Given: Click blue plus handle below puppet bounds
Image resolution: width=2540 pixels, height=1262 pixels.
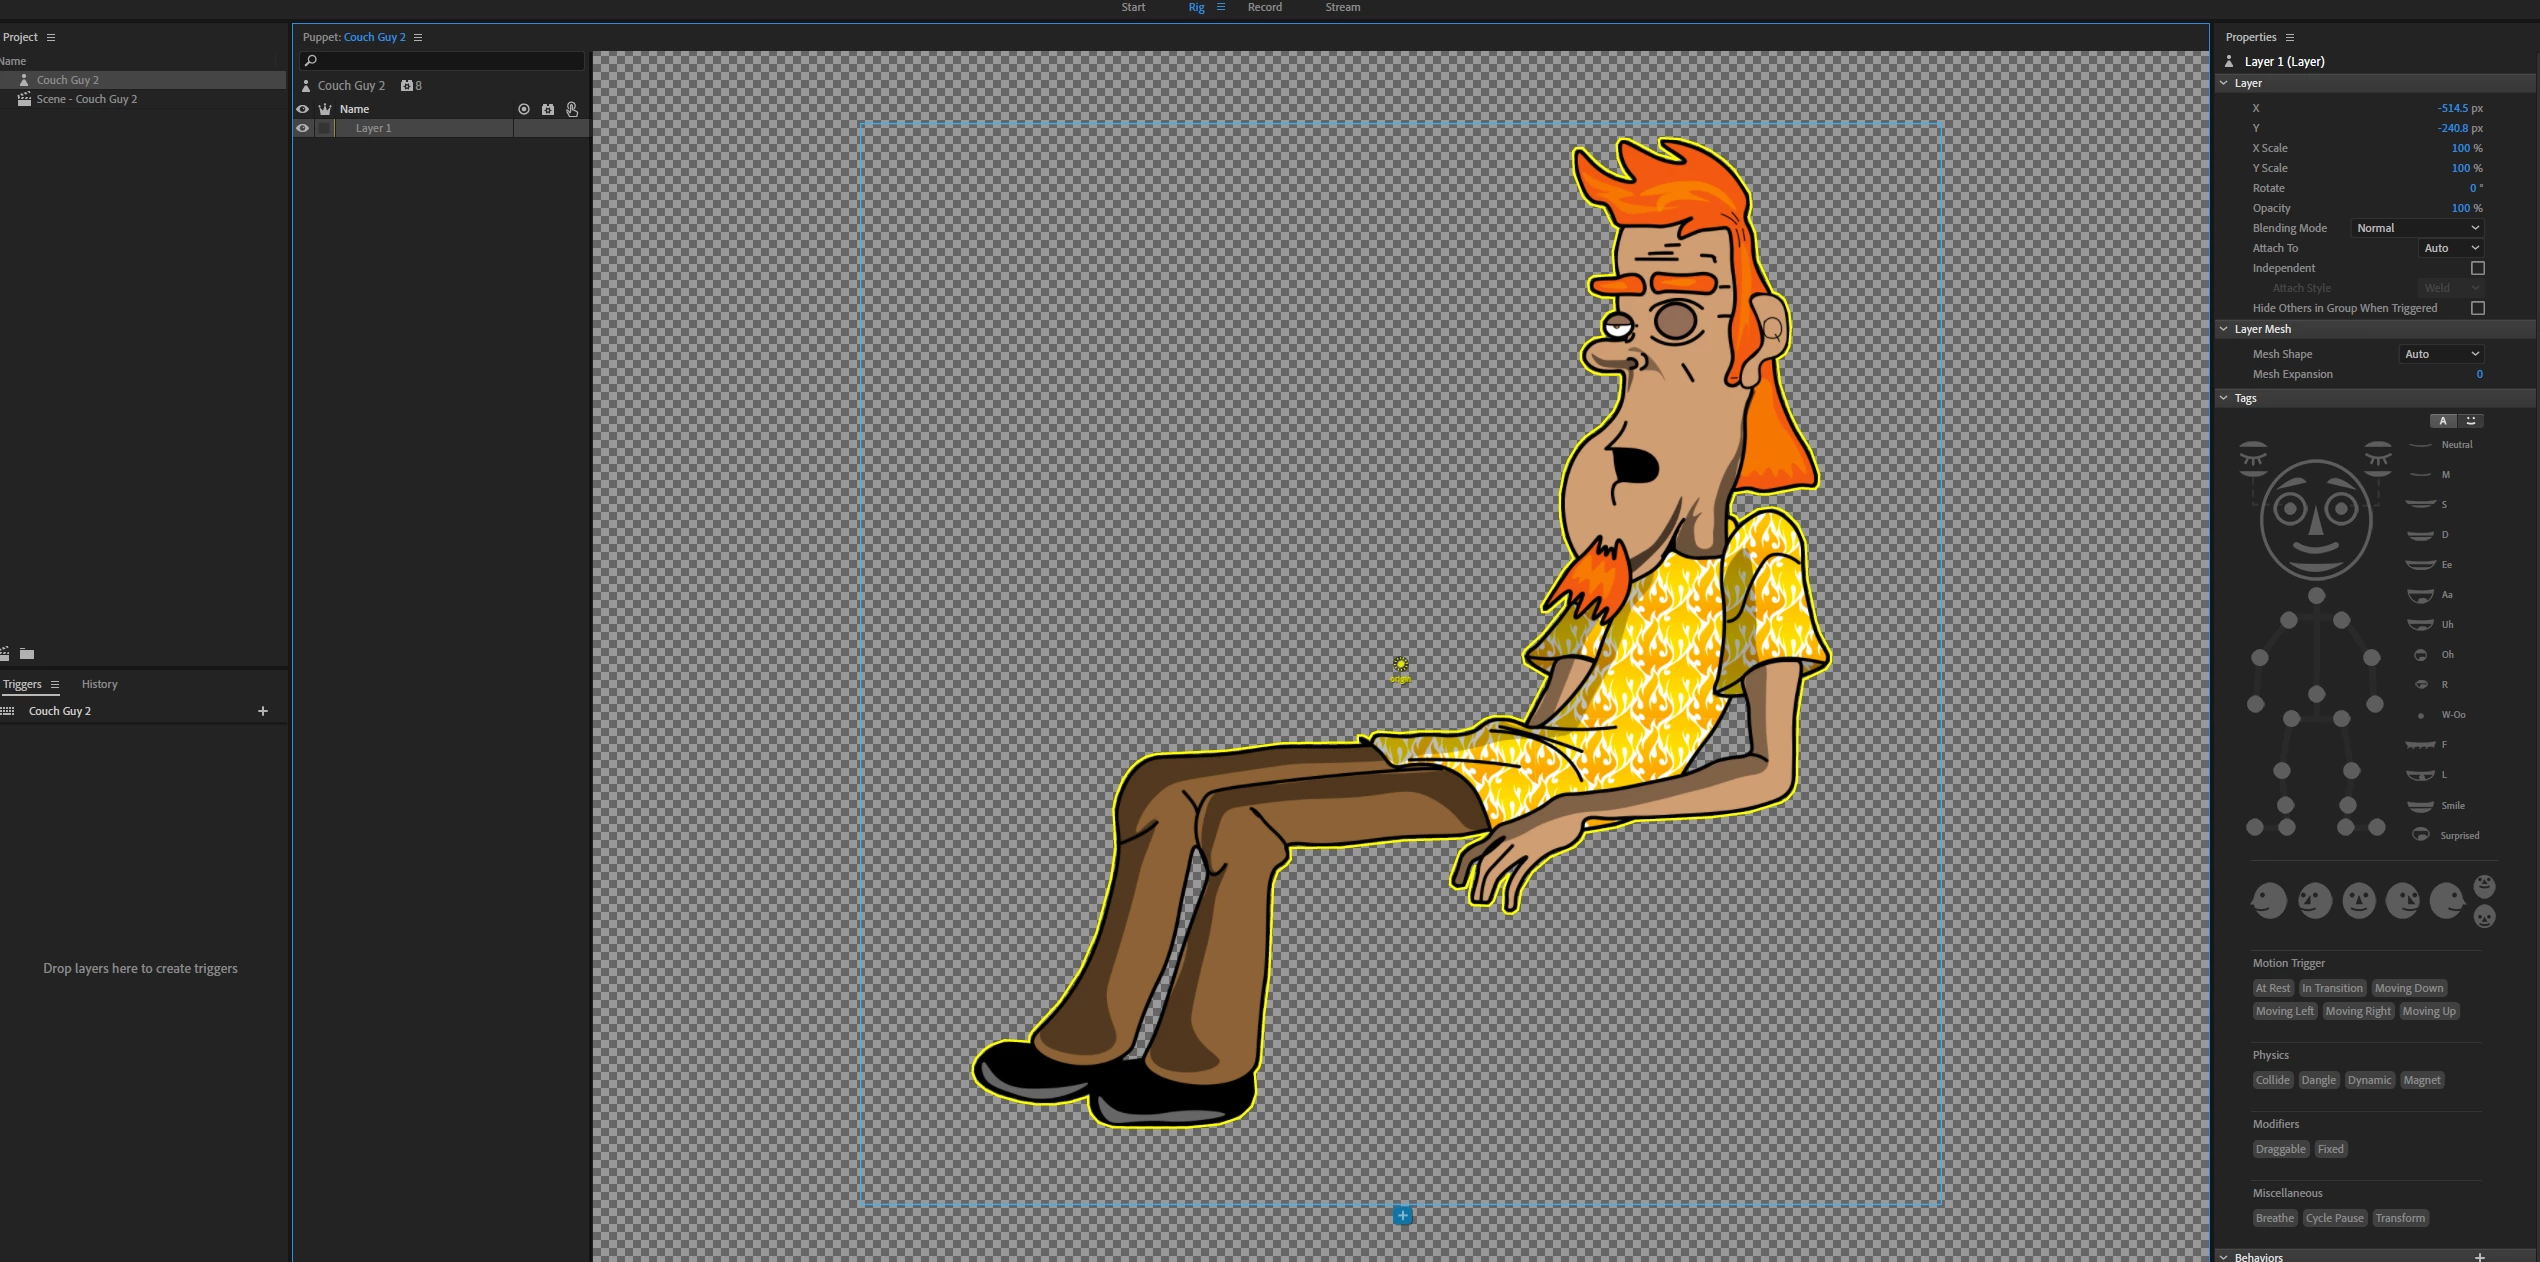Looking at the screenshot, I should pyautogui.click(x=1403, y=1215).
